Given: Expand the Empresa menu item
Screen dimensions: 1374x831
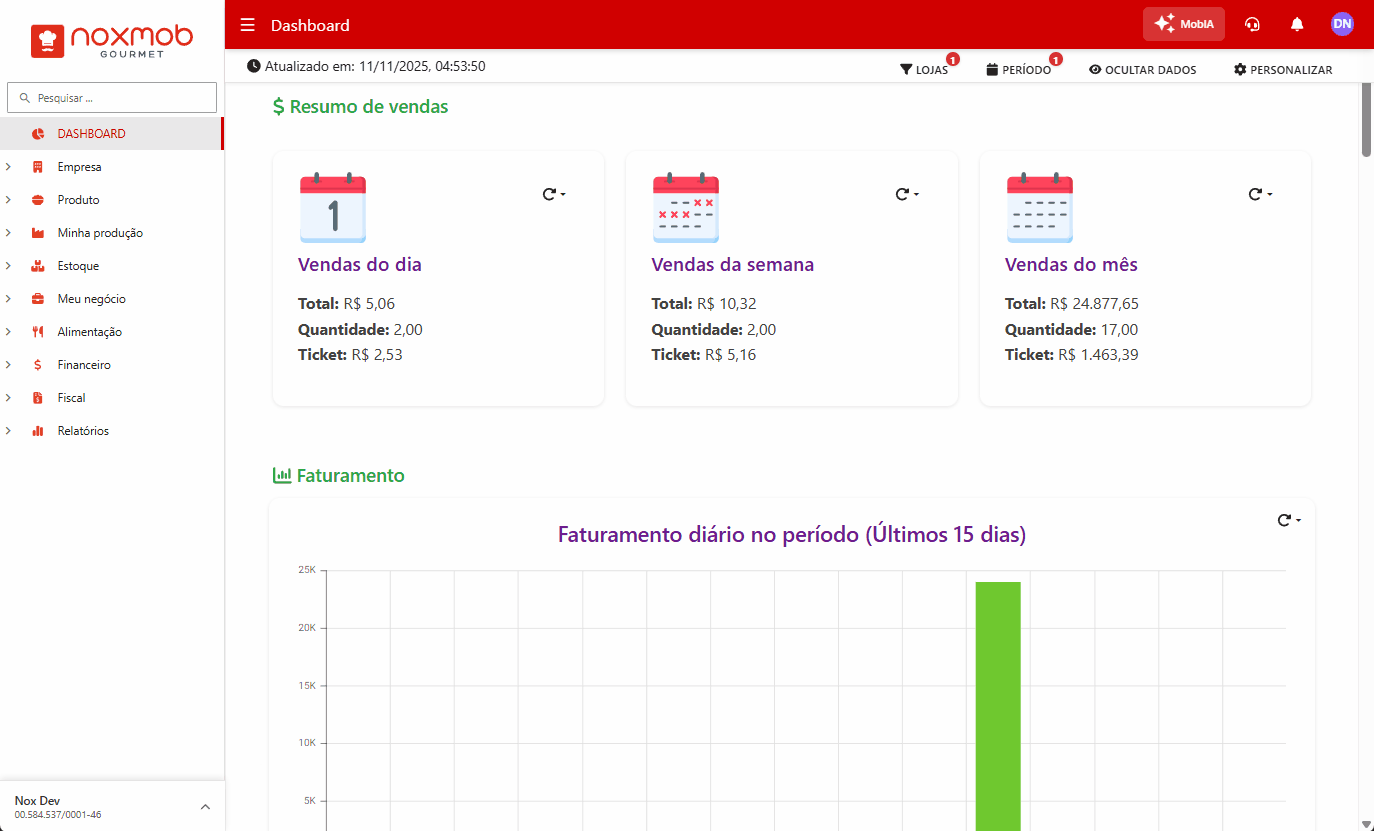Looking at the screenshot, I should 79,167.
